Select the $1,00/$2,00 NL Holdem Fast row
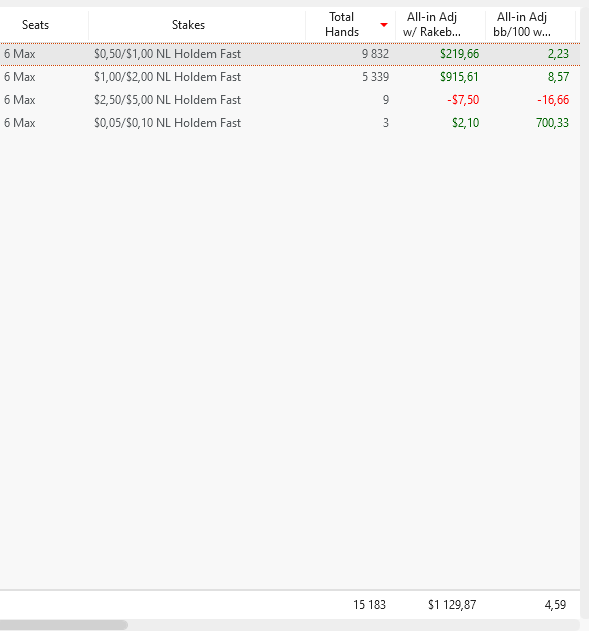The width and height of the screenshot is (589, 631). point(290,77)
